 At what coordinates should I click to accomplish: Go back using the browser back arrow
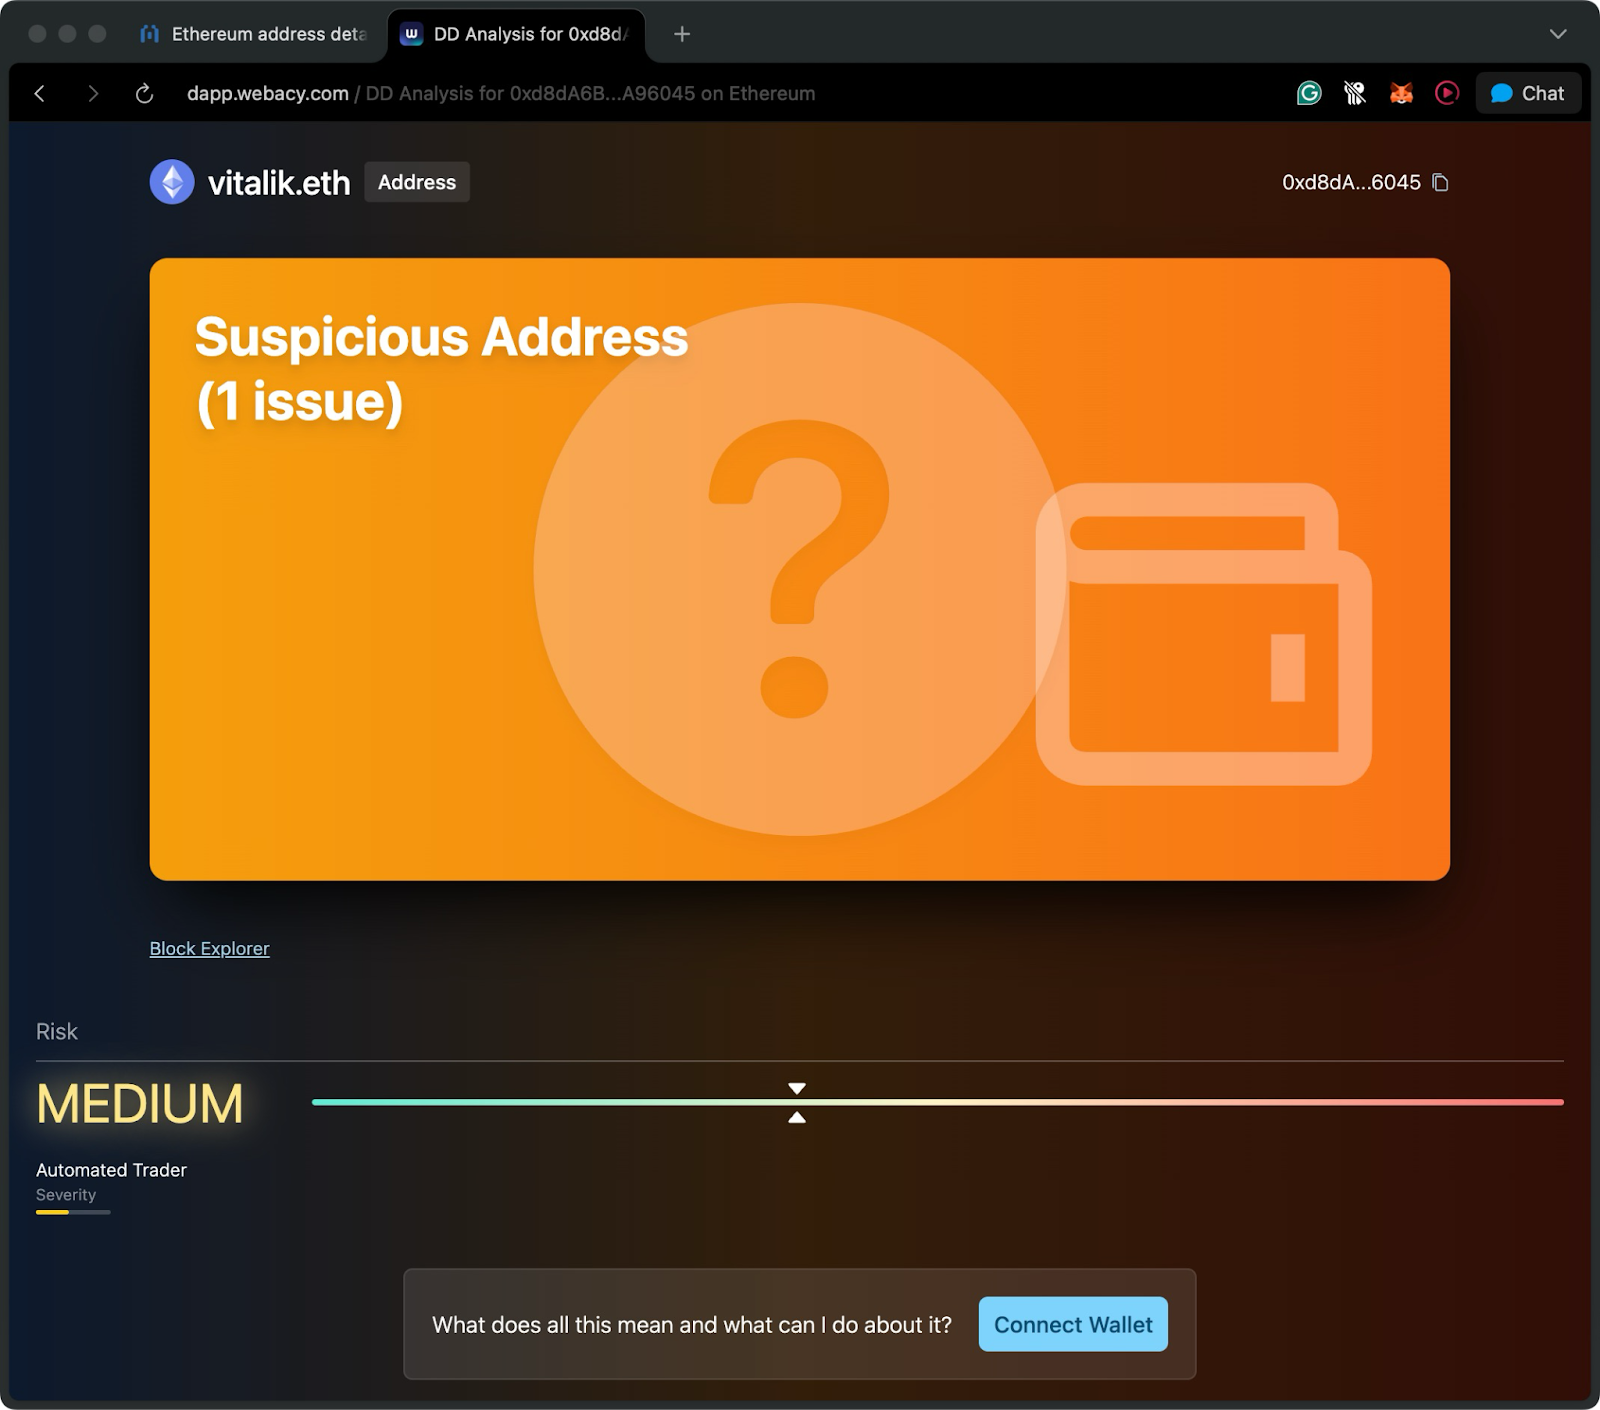pyautogui.click(x=39, y=93)
